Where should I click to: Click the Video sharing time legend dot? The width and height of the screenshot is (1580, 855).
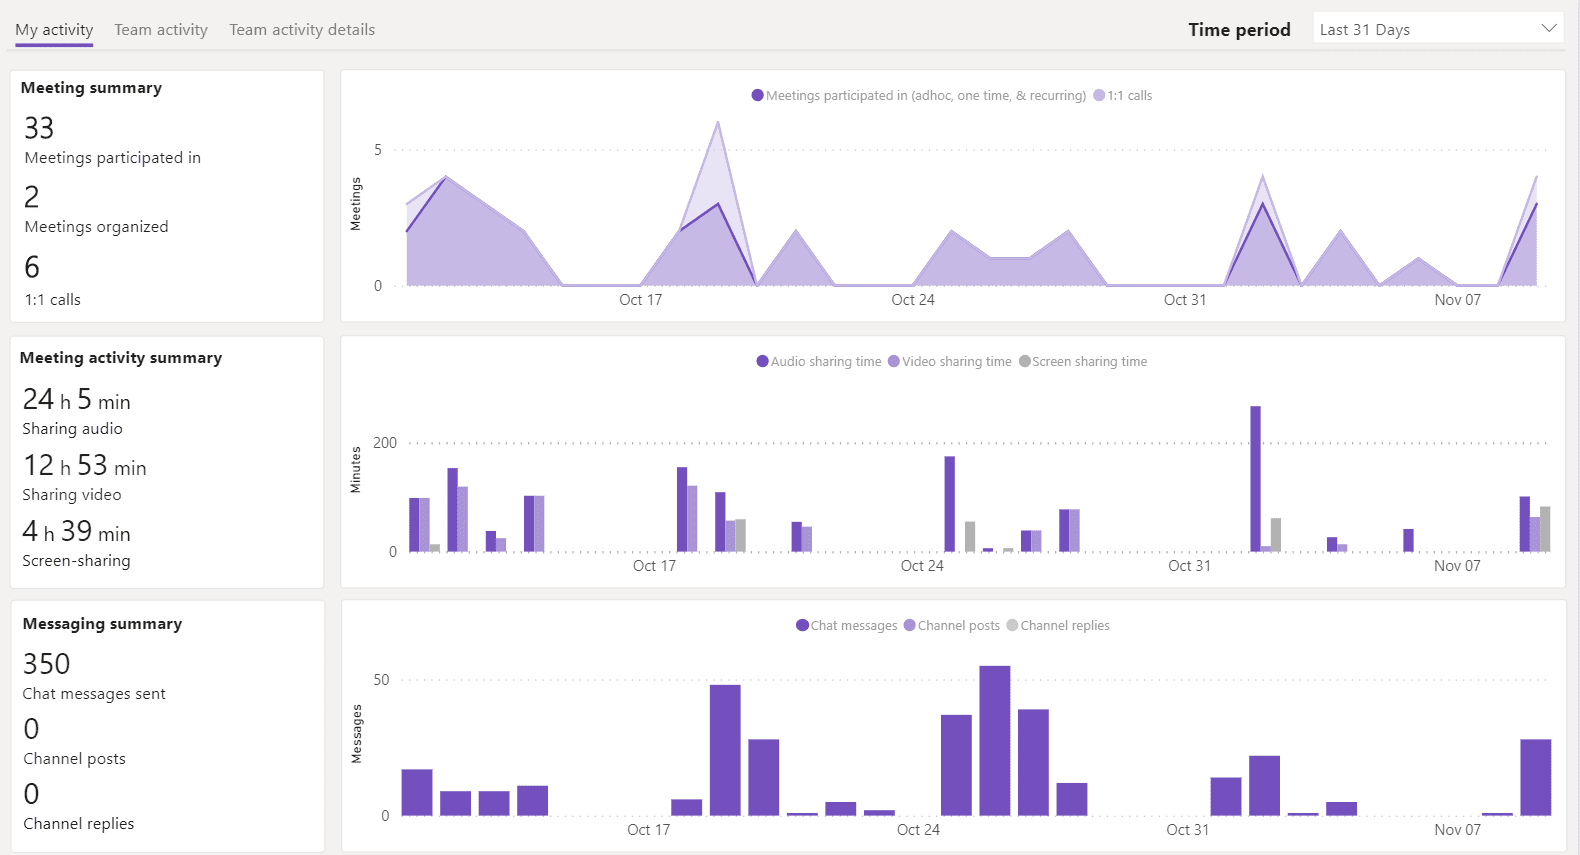click(x=894, y=362)
